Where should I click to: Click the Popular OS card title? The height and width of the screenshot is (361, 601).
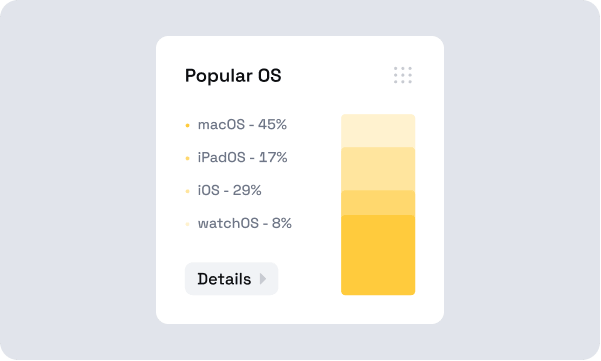[x=233, y=75]
